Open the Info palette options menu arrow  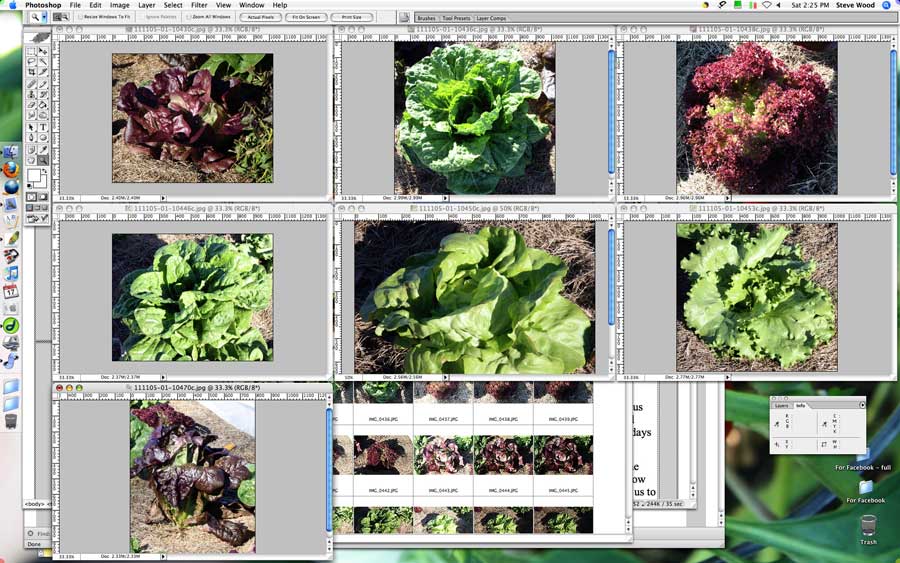click(x=862, y=405)
